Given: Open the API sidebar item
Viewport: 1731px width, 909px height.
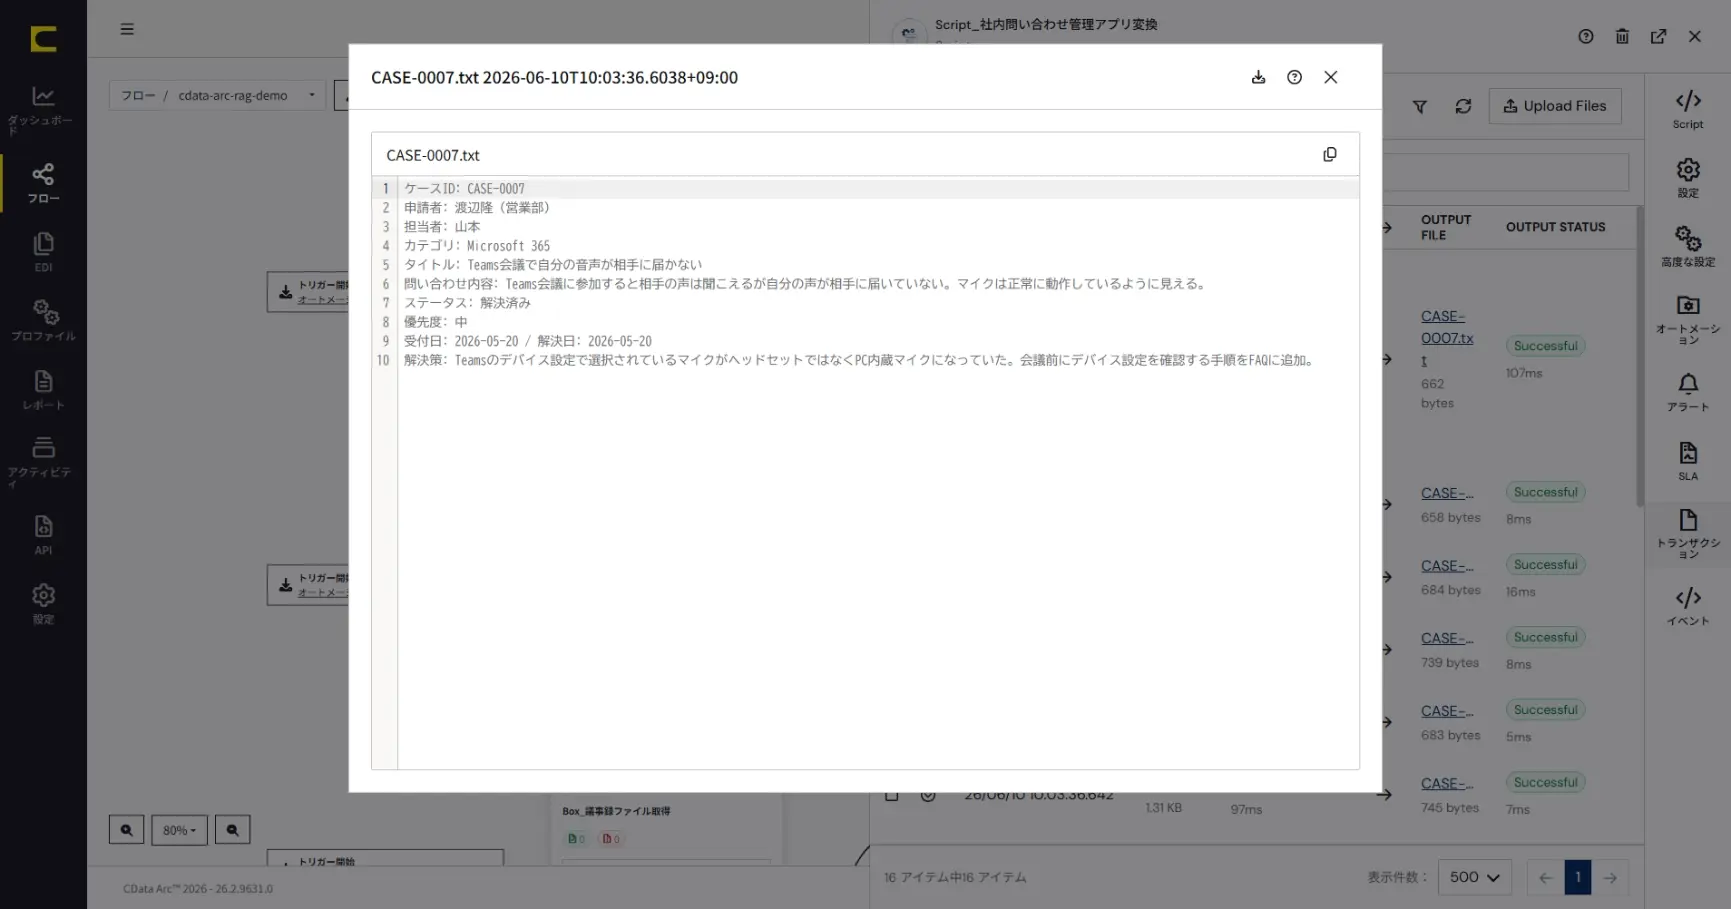Looking at the screenshot, I should [x=43, y=535].
